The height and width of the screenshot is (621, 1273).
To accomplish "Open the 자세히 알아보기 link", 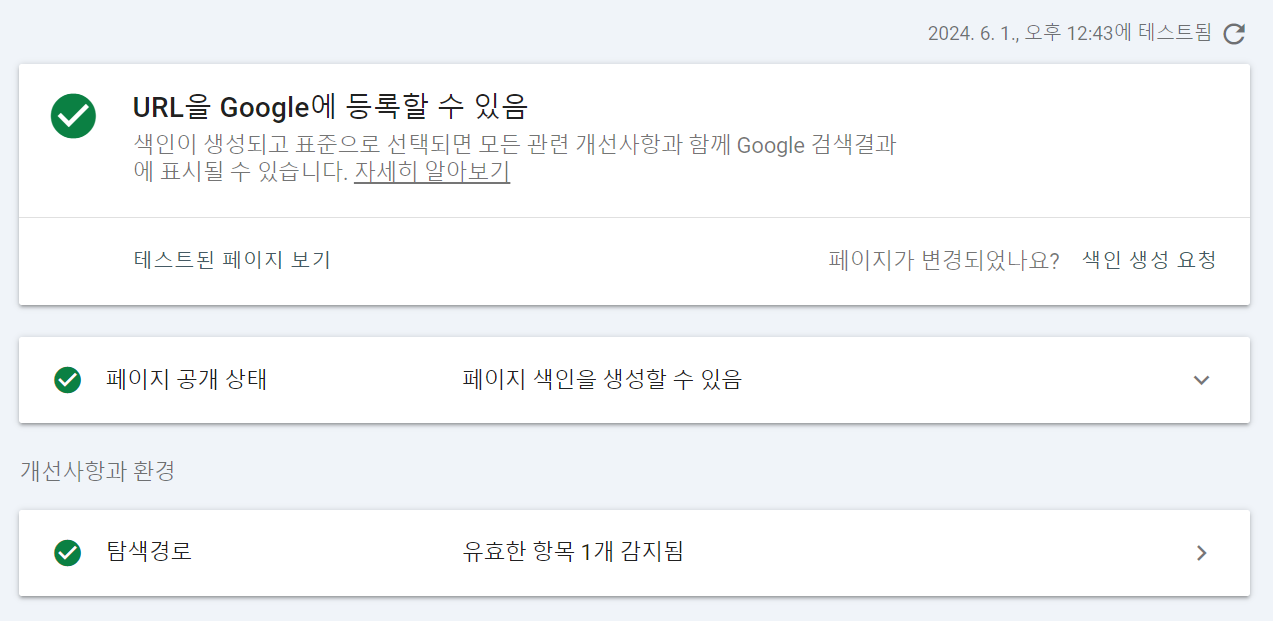I will pyautogui.click(x=431, y=172).
